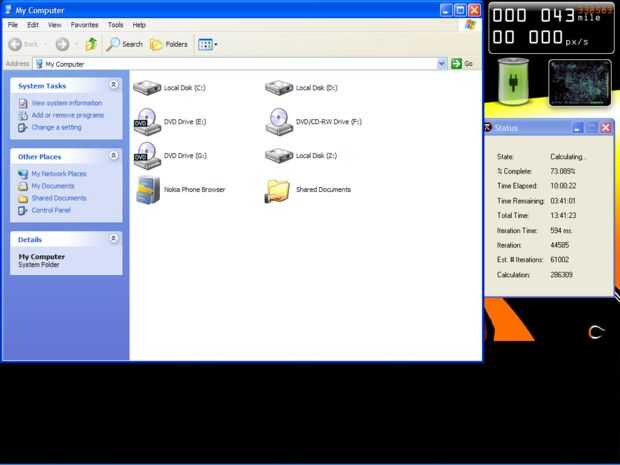Screen dimensions: 620x465
Task: Open the Favorites menu
Action: click(84, 25)
